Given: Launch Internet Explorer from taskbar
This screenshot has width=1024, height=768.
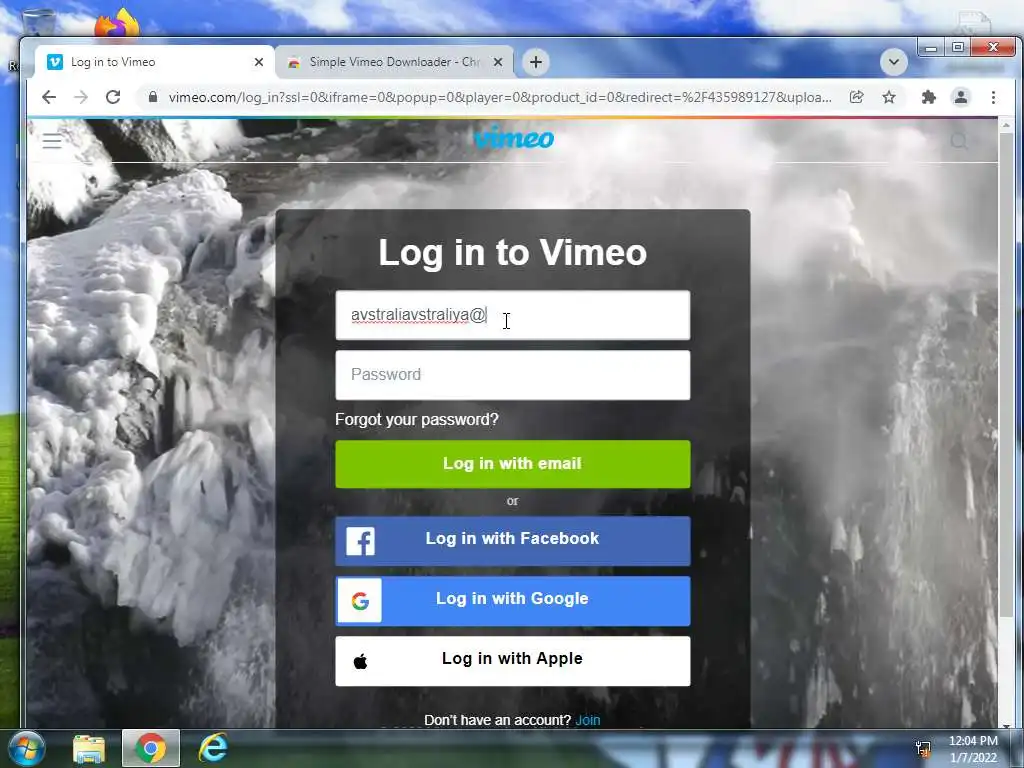Looking at the screenshot, I should [x=213, y=748].
